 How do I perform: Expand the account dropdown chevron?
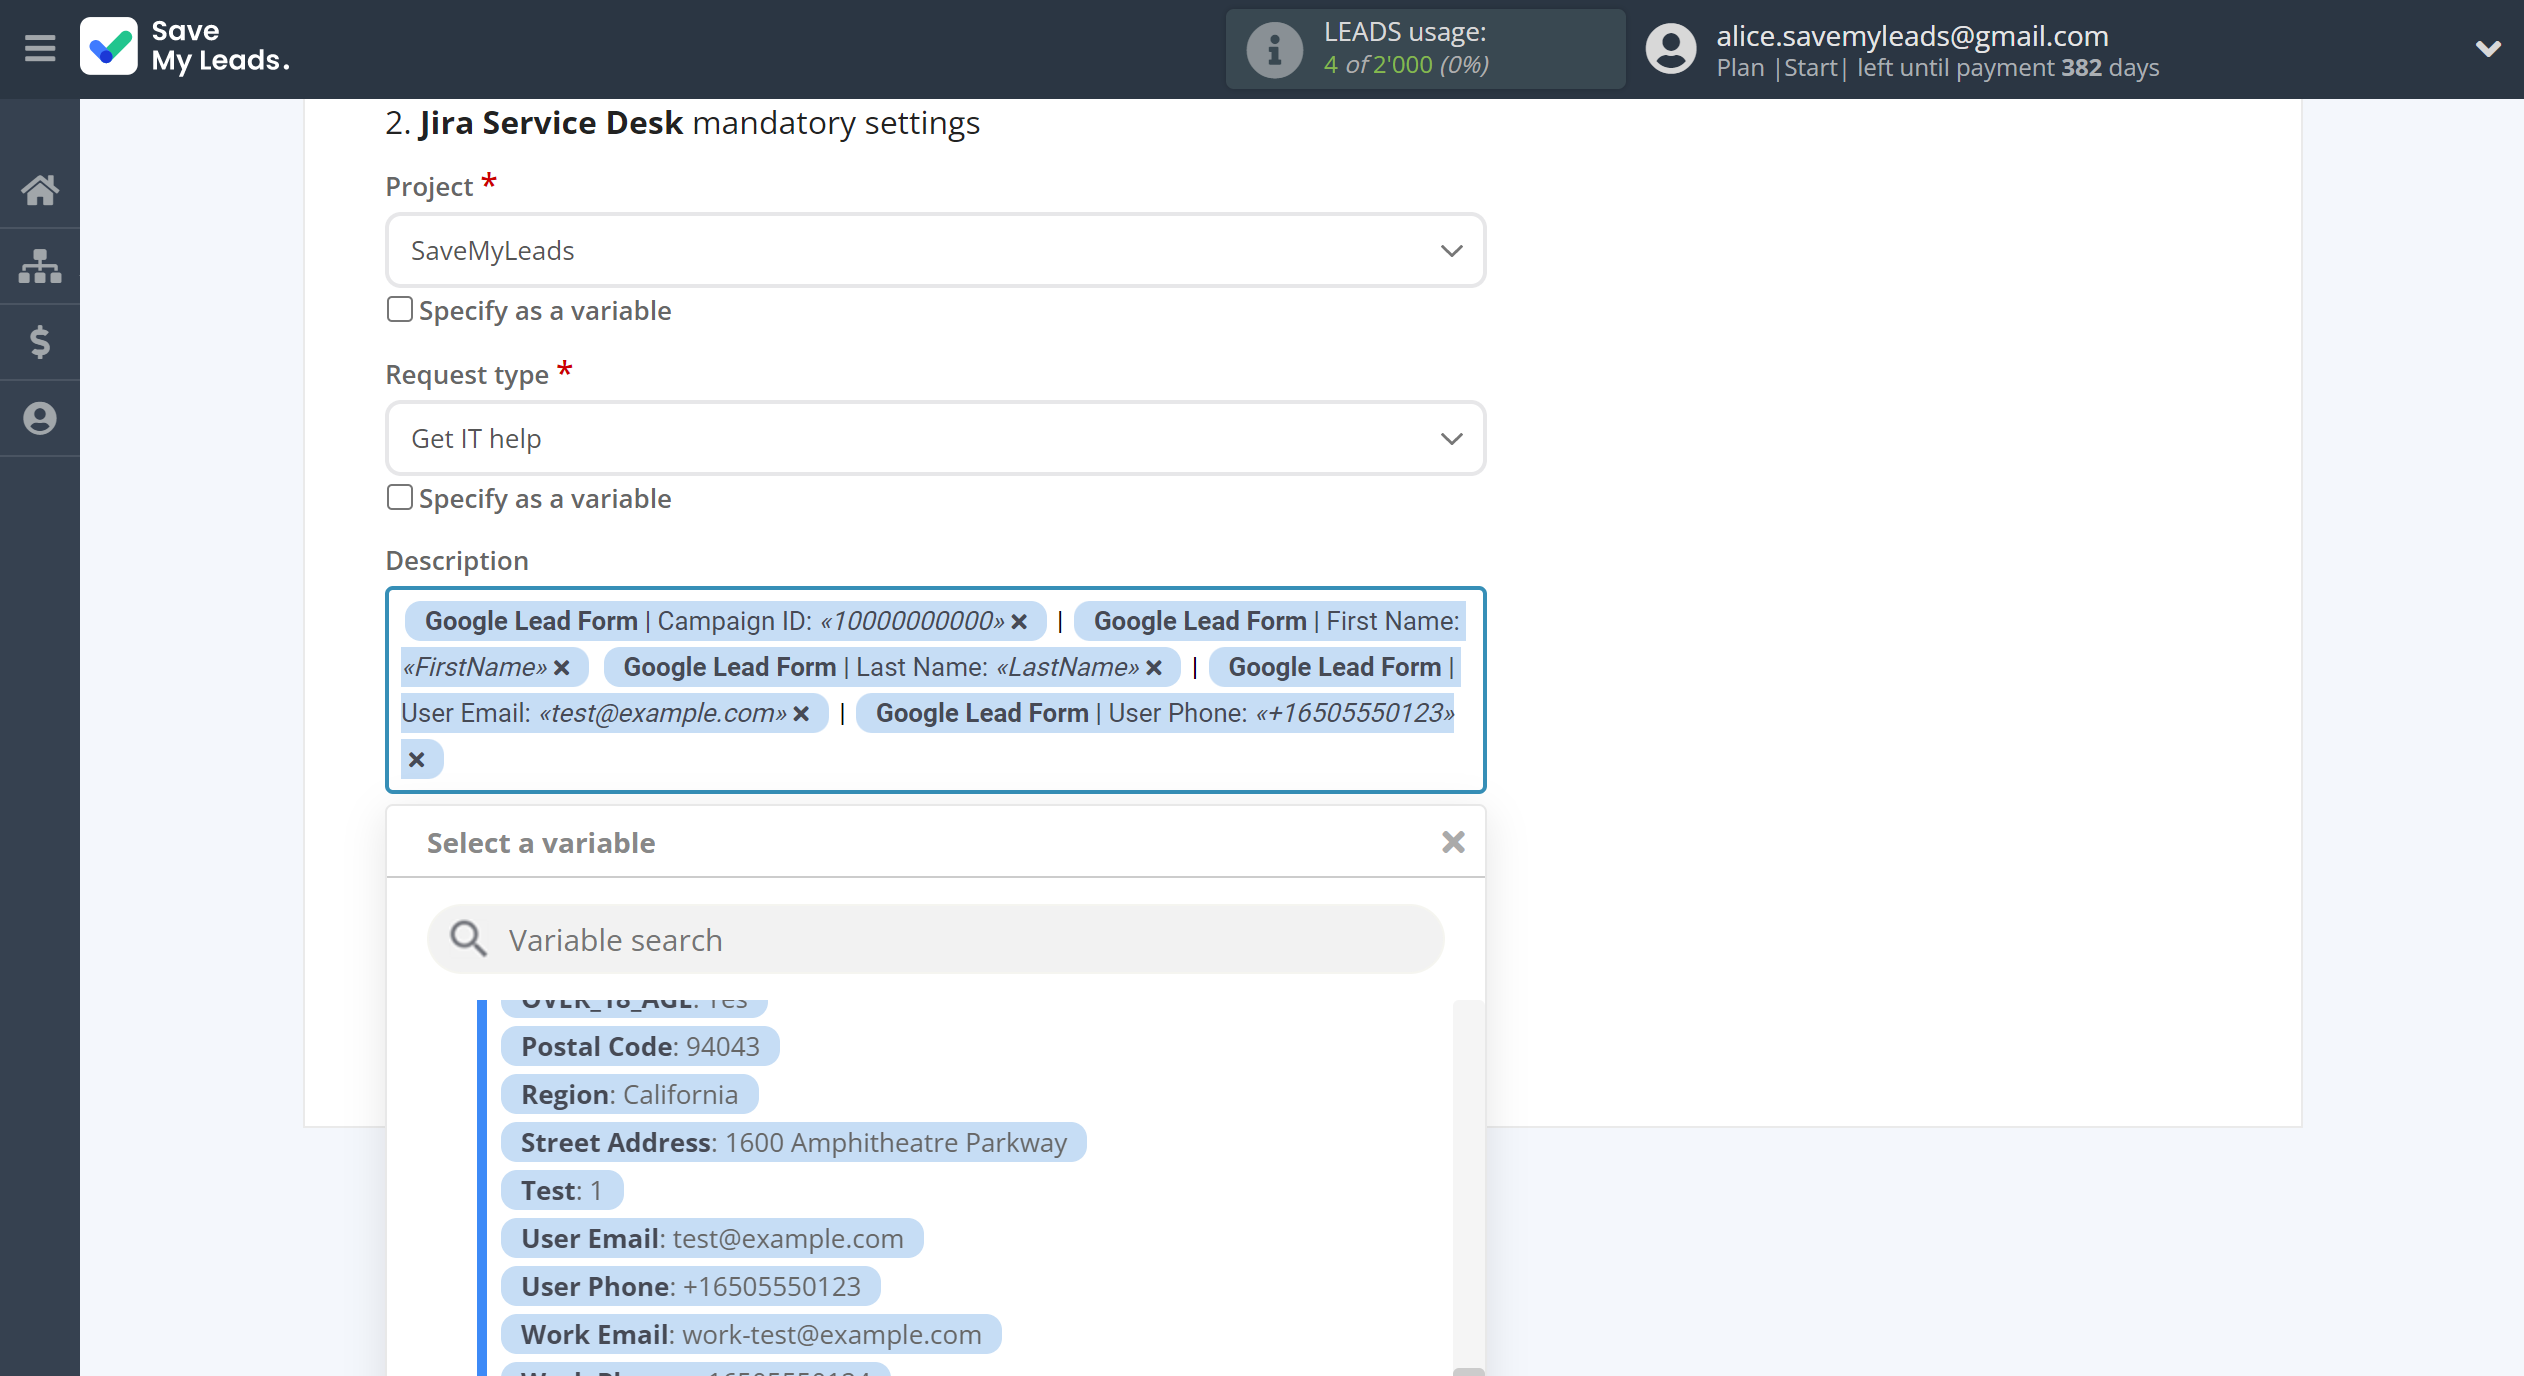point(2488,48)
